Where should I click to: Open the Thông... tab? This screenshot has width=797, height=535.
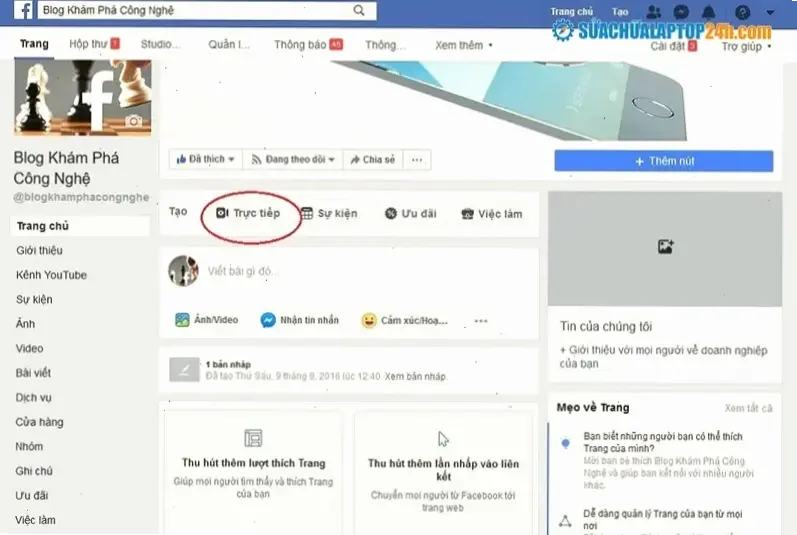[x=385, y=45]
